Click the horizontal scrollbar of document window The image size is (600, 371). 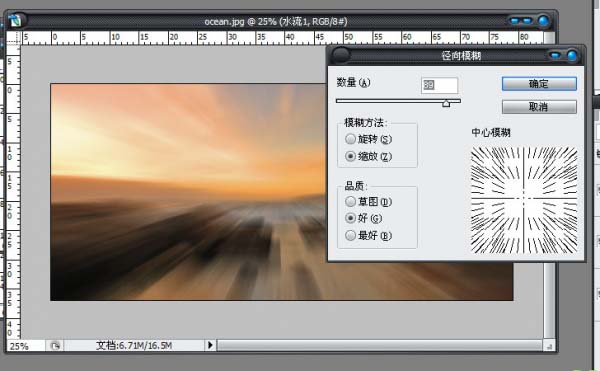point(379,345)
